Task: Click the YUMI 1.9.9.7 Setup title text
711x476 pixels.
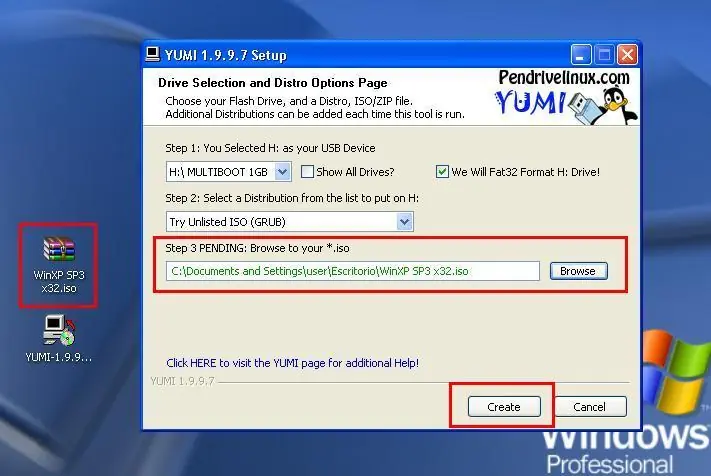Action: pos(225,55)
